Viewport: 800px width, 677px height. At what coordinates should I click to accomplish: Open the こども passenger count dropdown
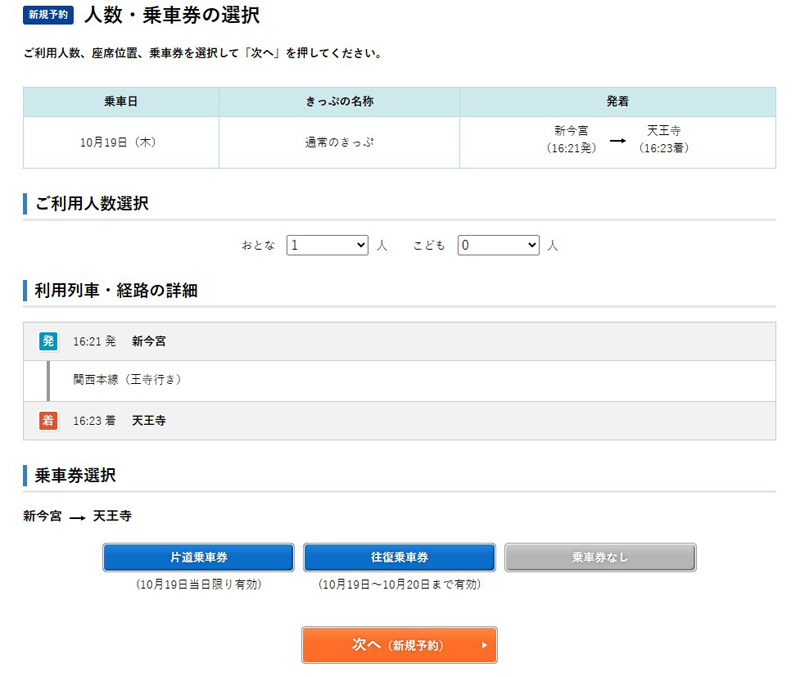click(498, 245)
